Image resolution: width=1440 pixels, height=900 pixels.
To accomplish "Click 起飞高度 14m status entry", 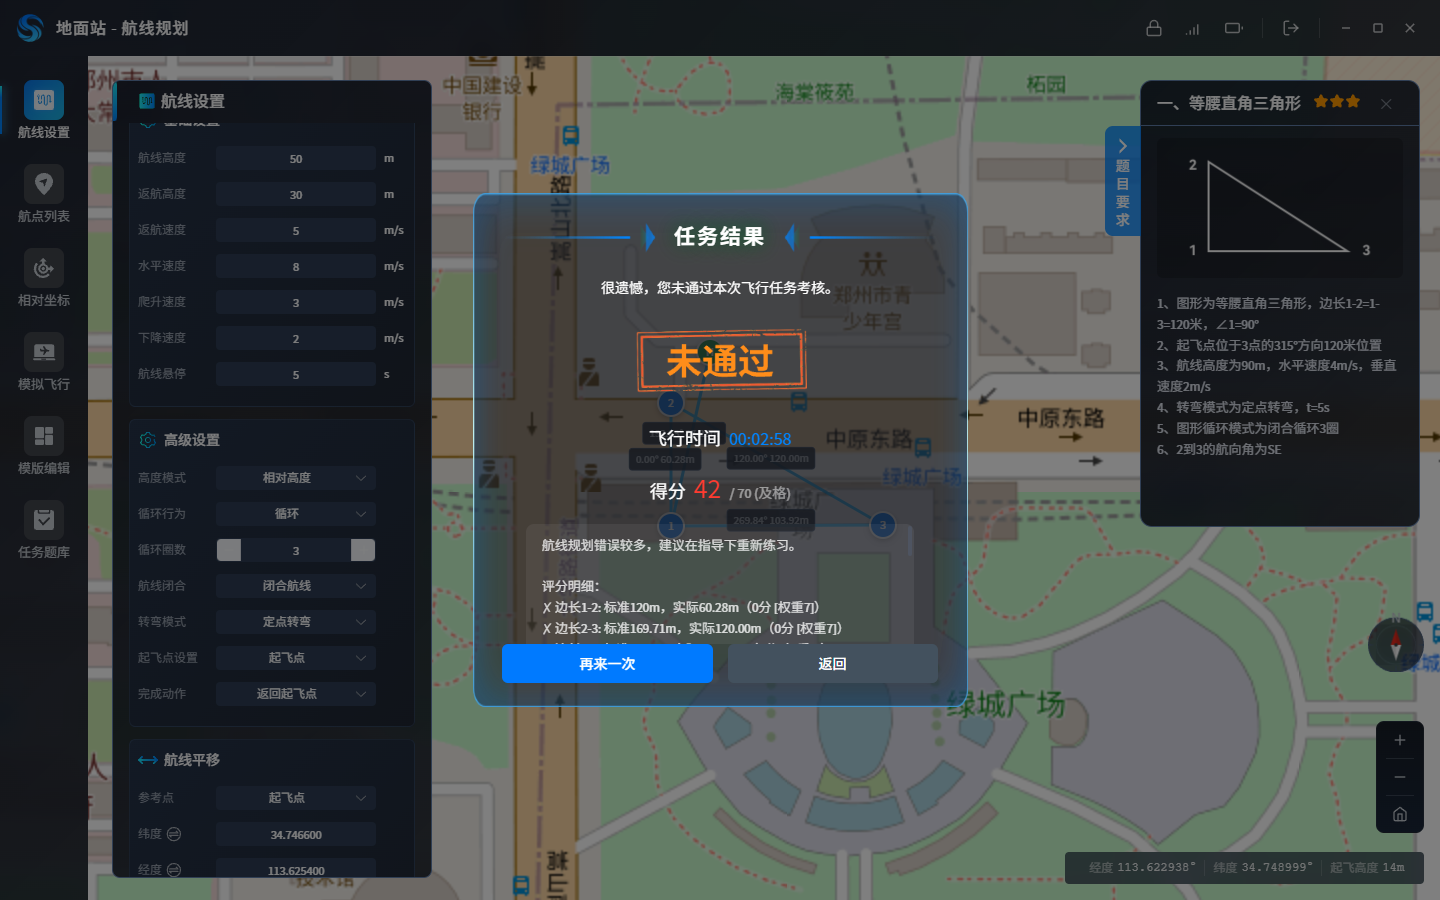I will 1367,867.
